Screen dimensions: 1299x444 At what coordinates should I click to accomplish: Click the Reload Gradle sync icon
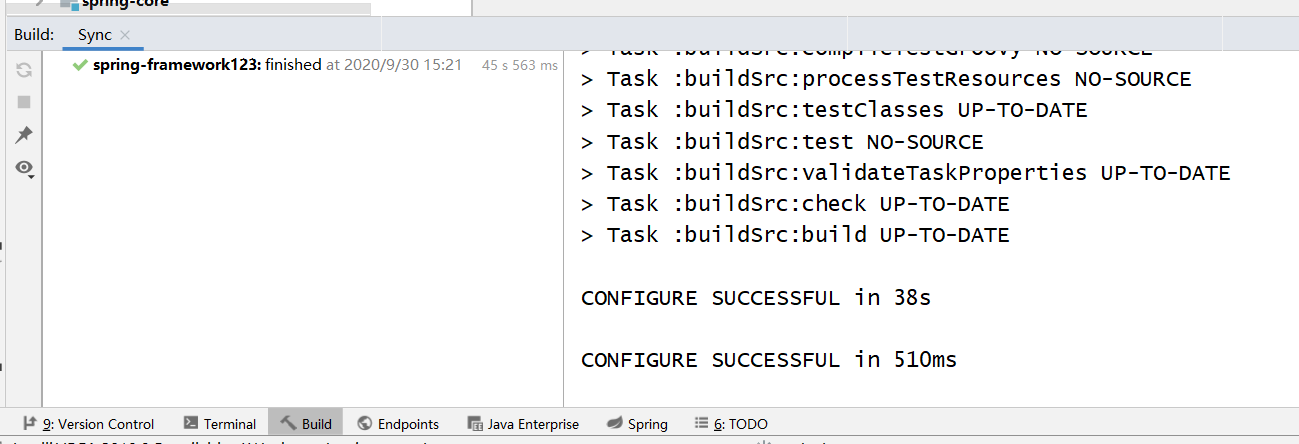(24, 70)
